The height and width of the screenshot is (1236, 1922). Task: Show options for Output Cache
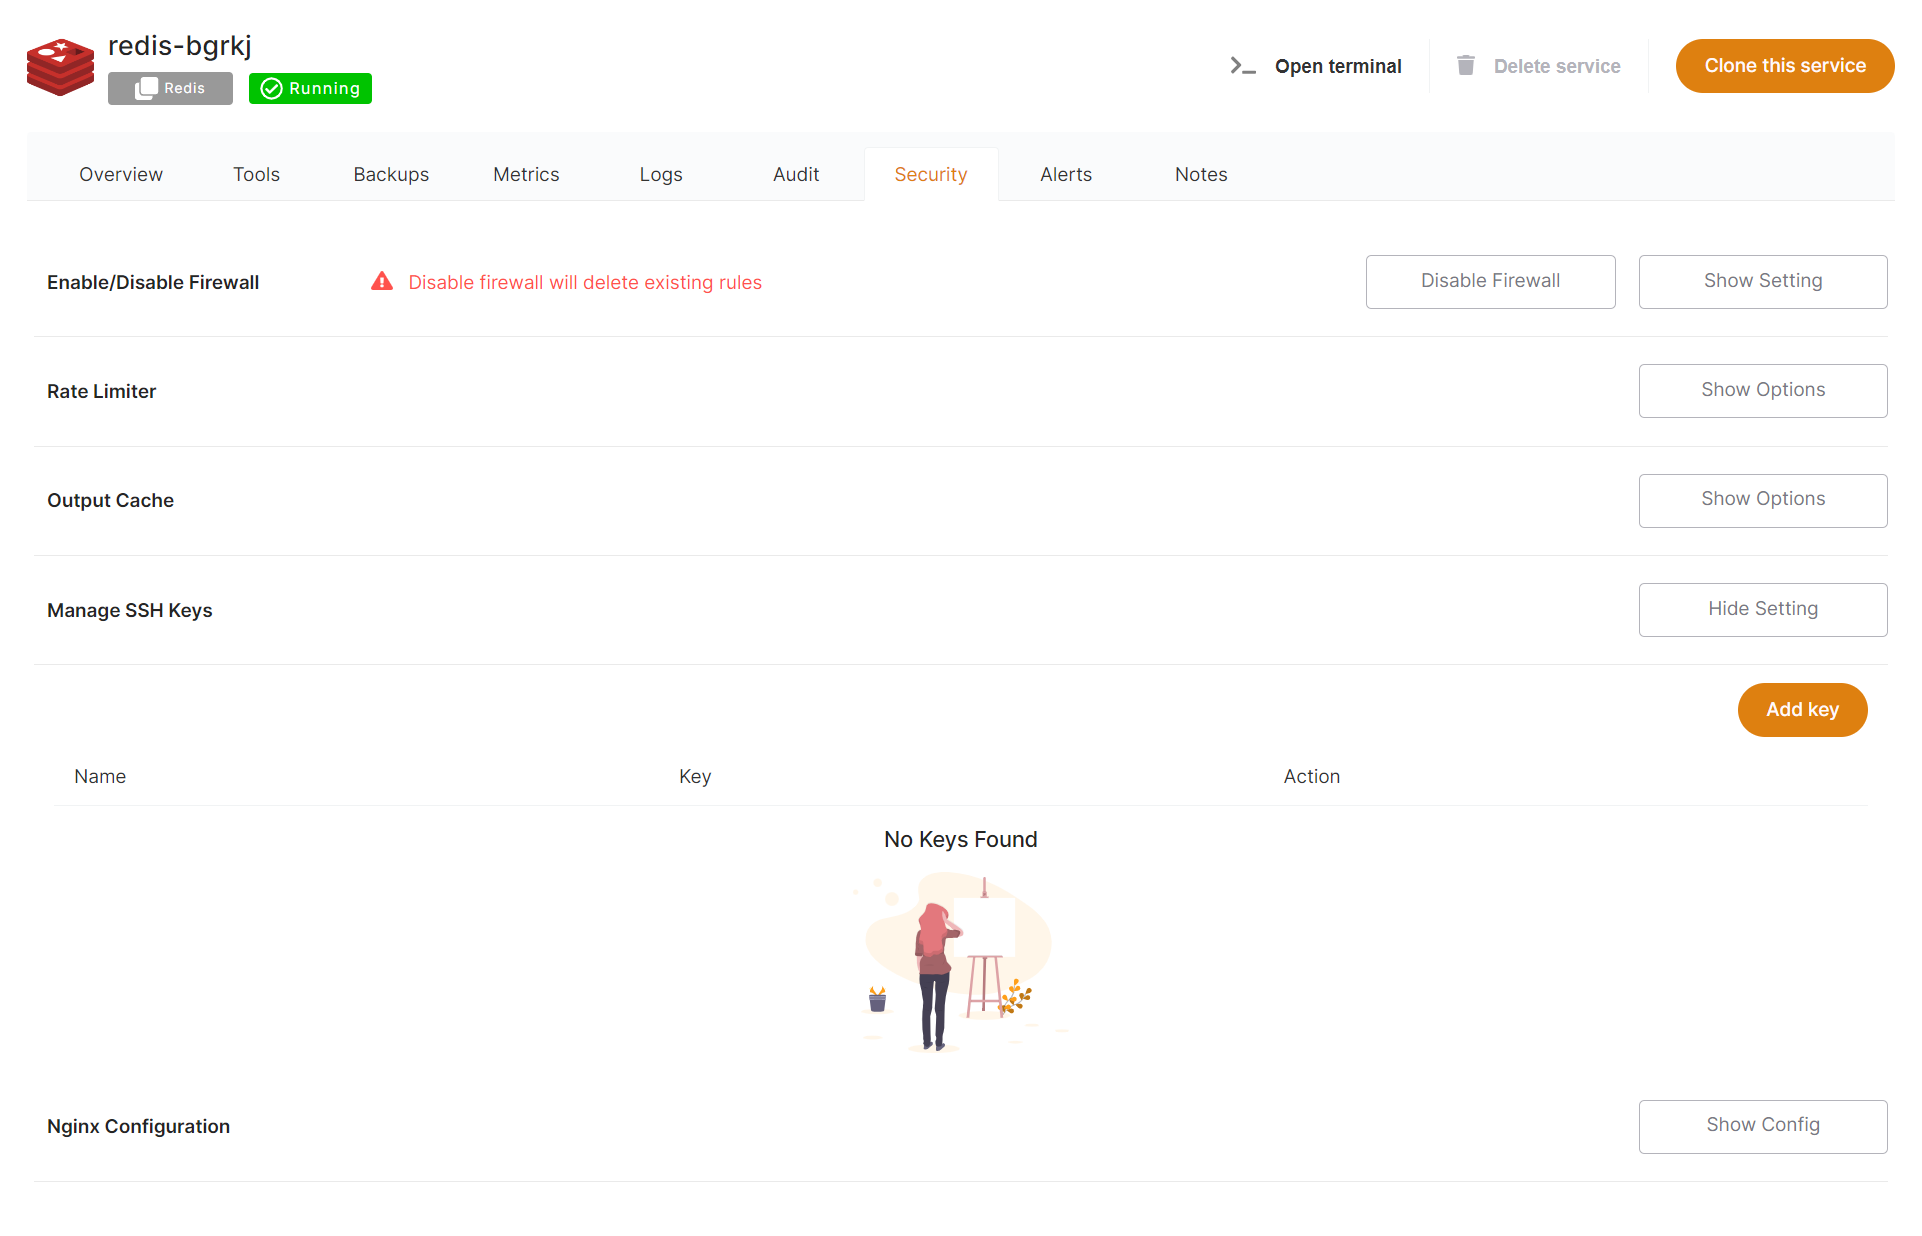1762,500
